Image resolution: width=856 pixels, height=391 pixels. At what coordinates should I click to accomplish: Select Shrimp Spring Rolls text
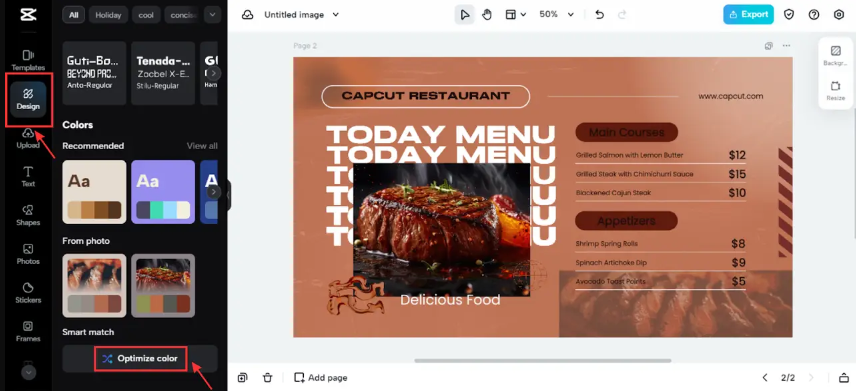[607, 244]
